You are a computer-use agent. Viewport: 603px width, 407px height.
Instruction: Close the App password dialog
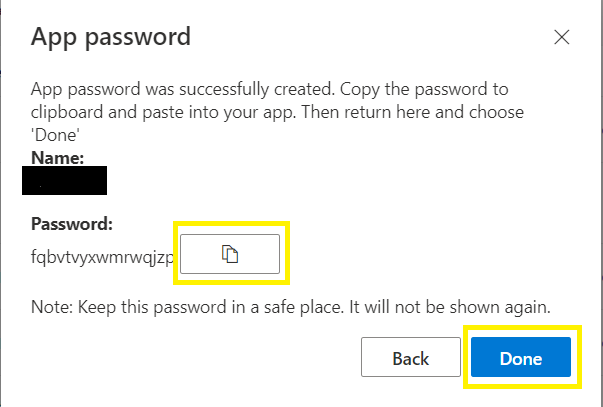[561, 38]
